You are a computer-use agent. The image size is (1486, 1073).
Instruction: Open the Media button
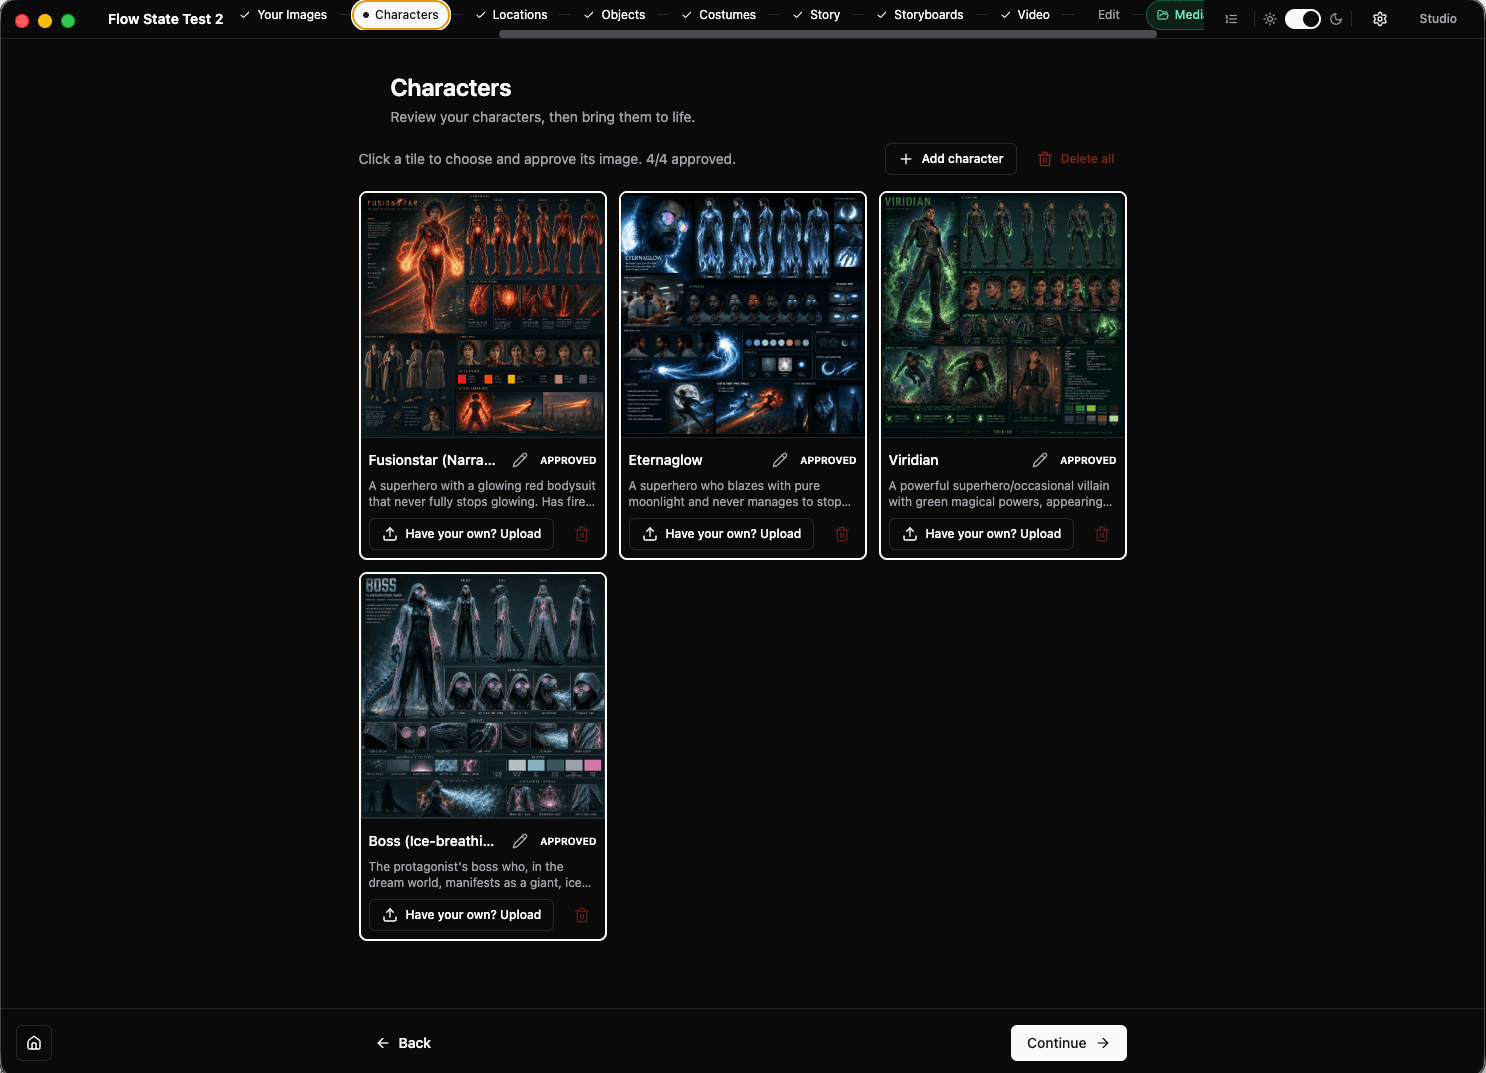point(1178,15)
